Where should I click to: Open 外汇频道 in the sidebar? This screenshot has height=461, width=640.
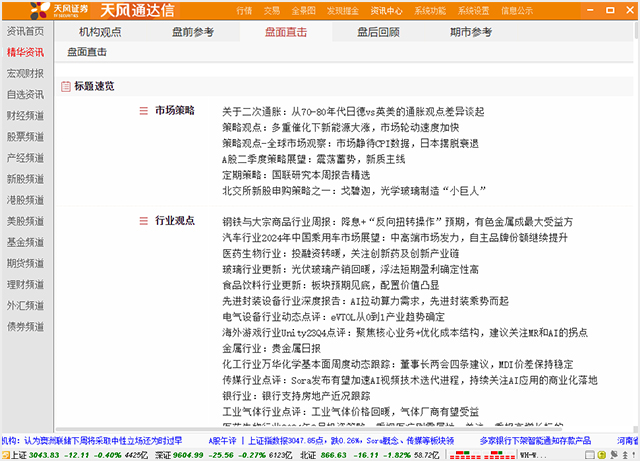click(x=25, y=305)
